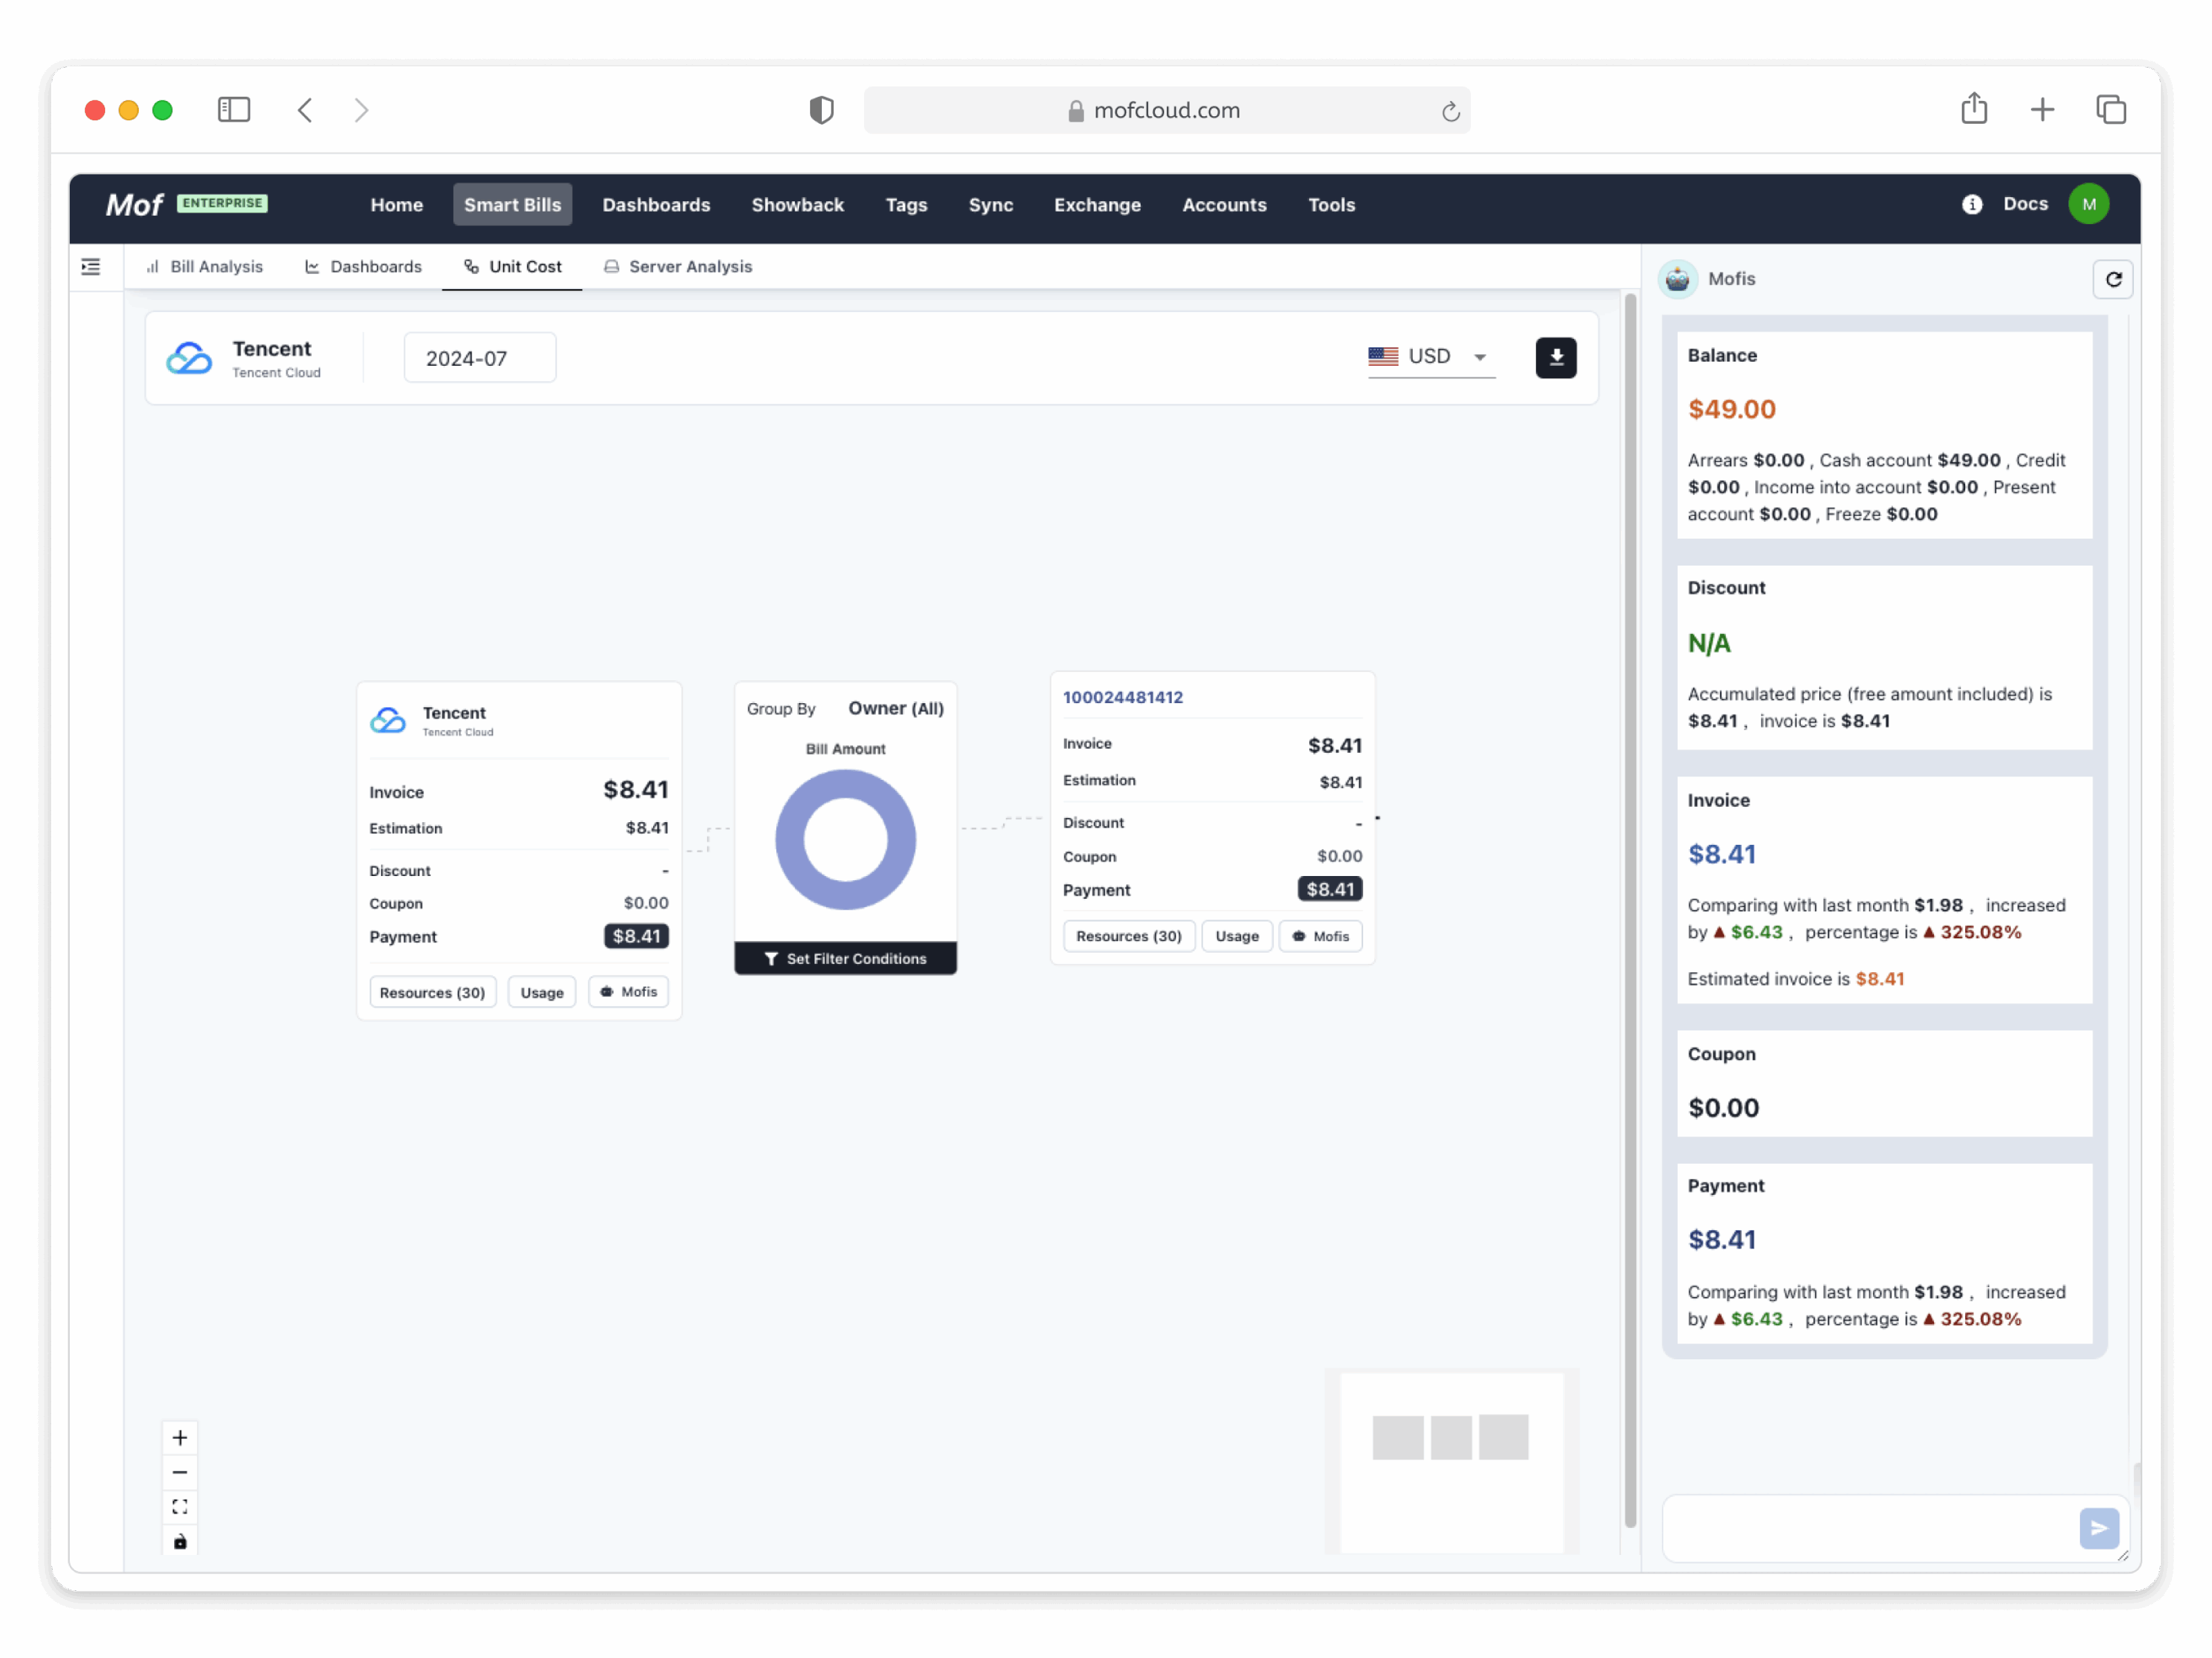Open the 2024-07 month picker
This screenshot has height=1658, width=2212.
(x=479, y=358)
